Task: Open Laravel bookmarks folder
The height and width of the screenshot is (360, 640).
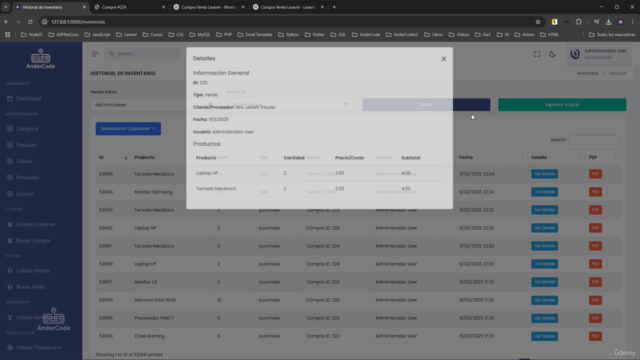Action: click(x=127, y=35)
